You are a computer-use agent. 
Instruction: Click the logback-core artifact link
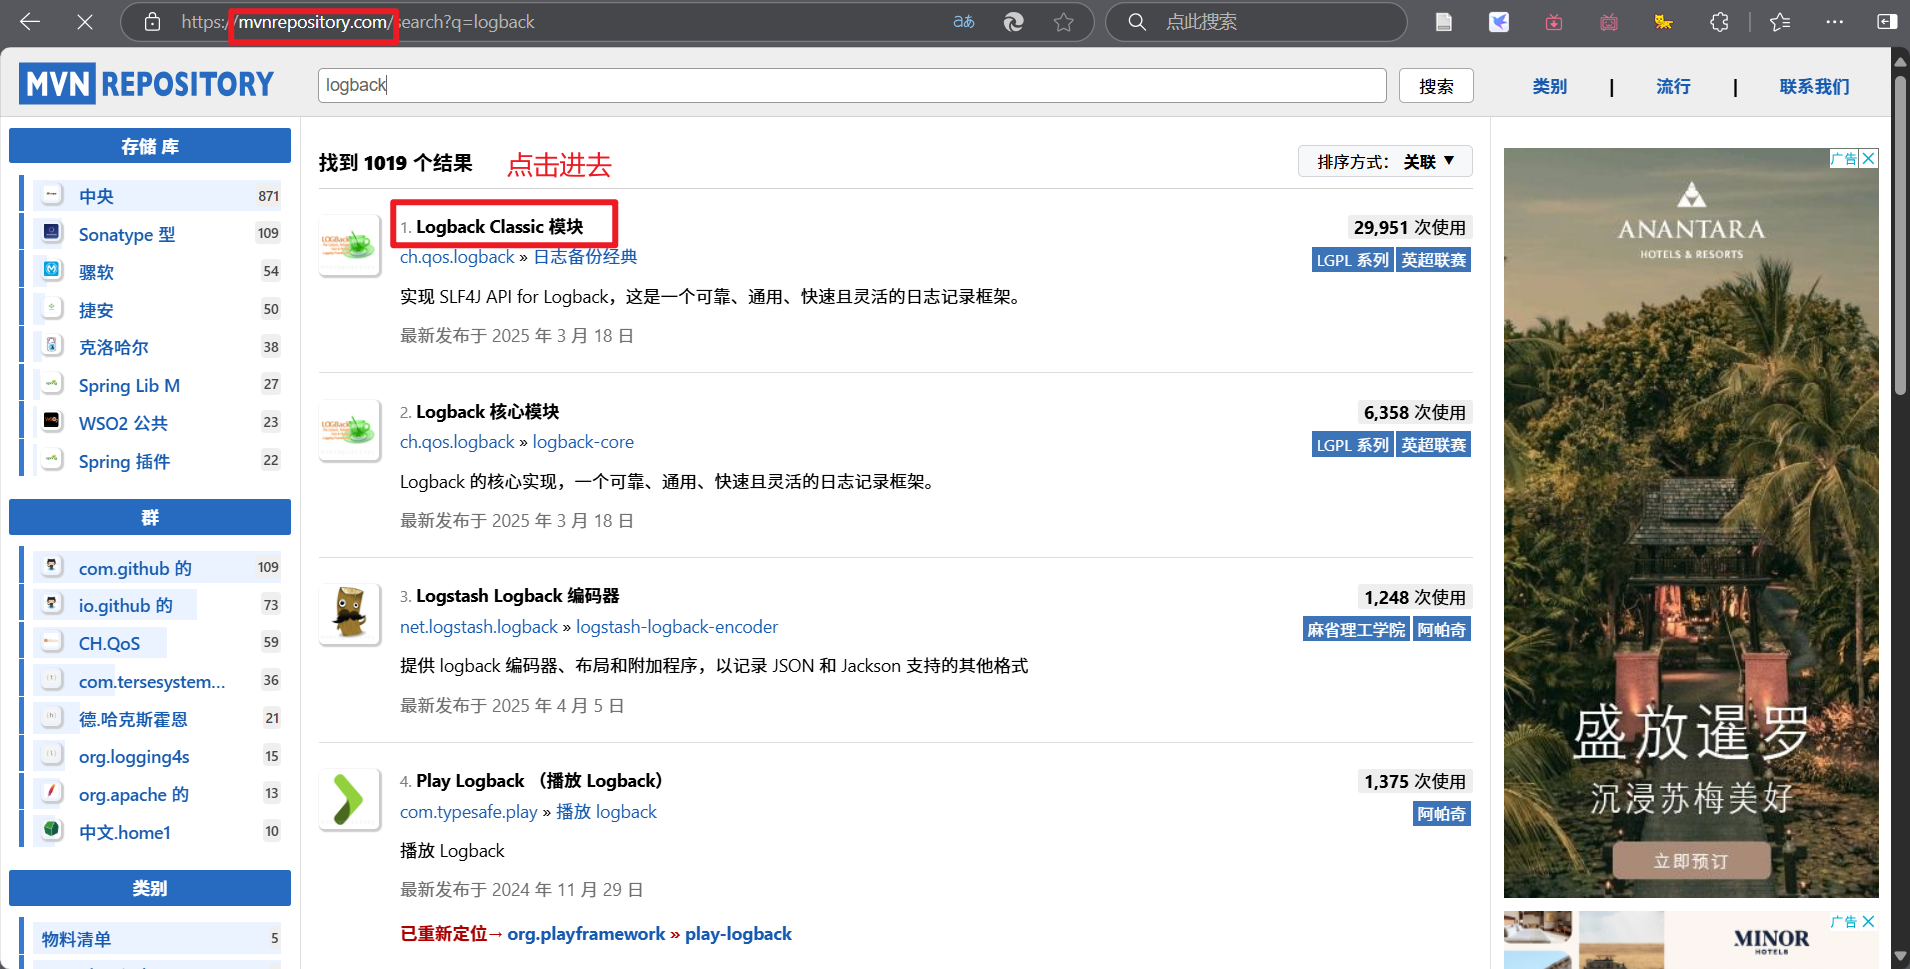[583, 442]
